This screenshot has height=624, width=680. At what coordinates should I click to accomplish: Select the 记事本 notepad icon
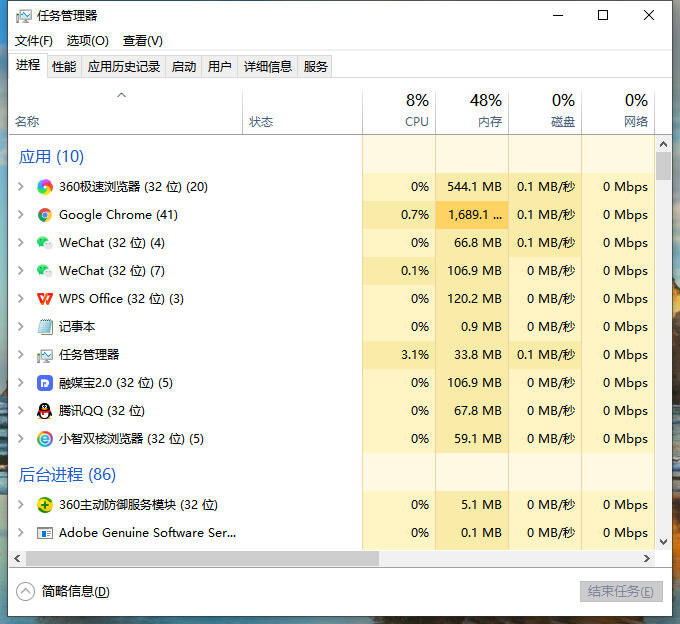[45, 327]
